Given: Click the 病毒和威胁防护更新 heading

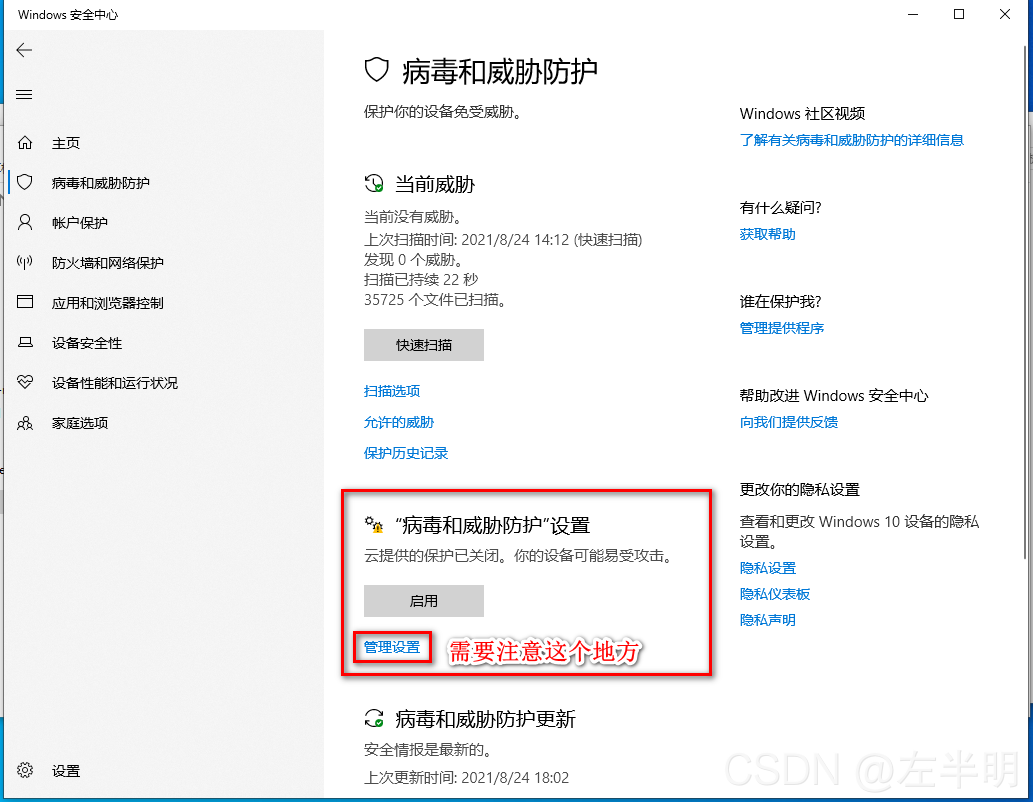Looking at the screenshot, I should [485, 719].
